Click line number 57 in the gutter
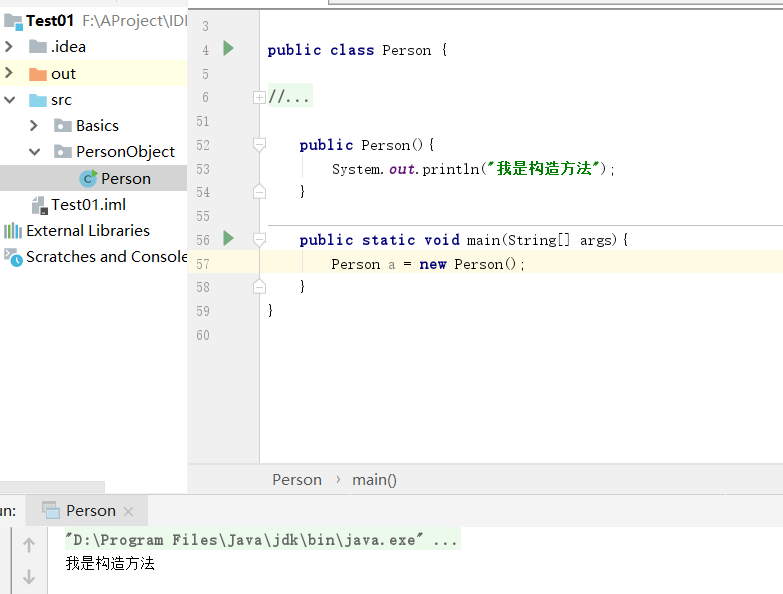This screenshot has height=594, width=783. (203, 264)
